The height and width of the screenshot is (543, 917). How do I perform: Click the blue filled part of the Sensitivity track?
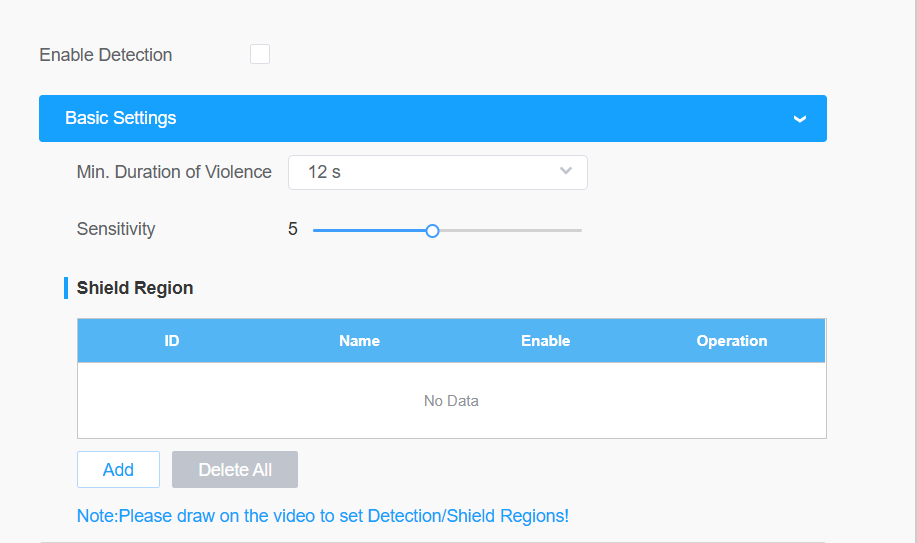point(370,231)
